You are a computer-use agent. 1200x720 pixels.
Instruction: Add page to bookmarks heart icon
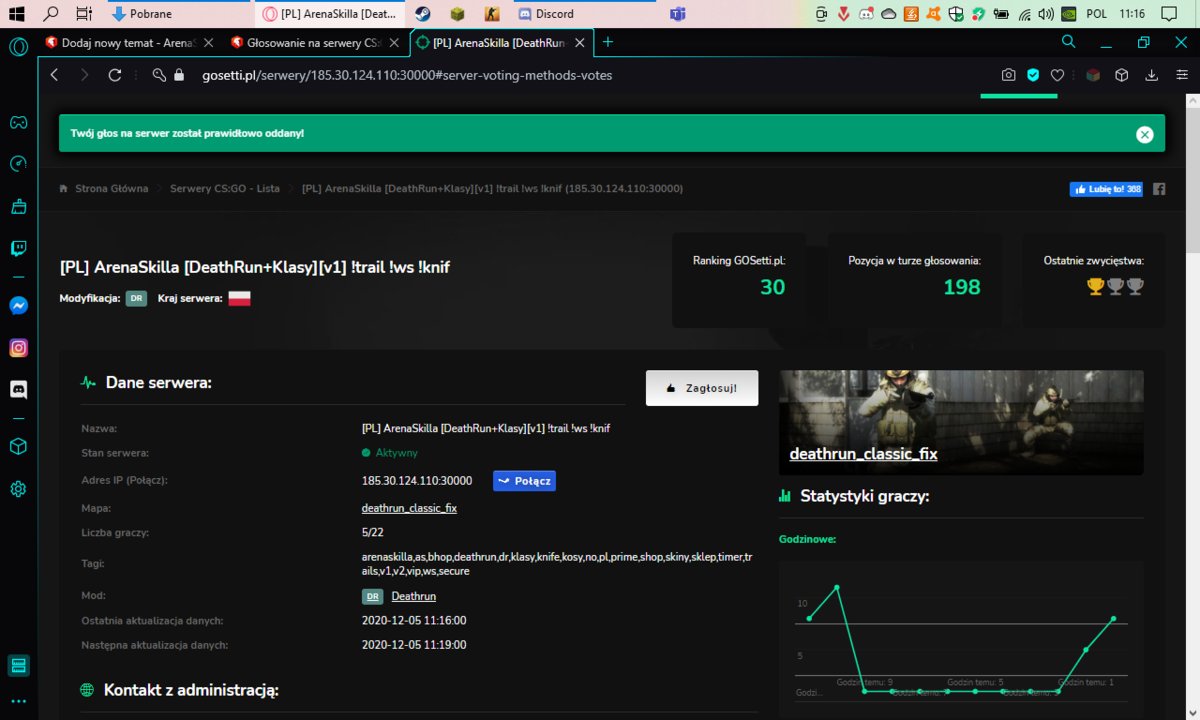1057,75
